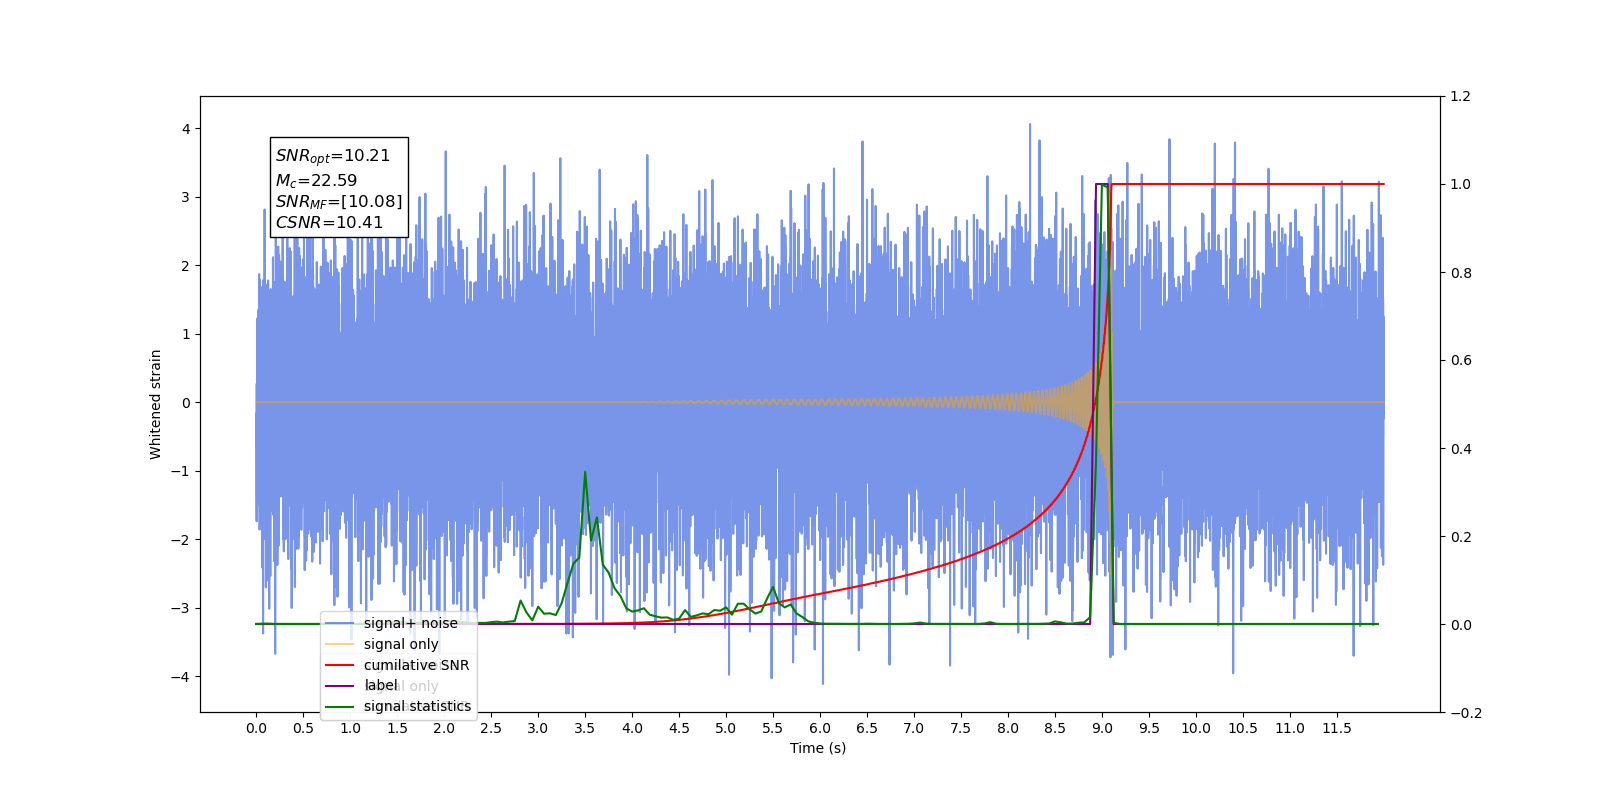The width and height of the screenshot is (1600, 800).
Task: Click green line sample beside 'signal statistics'
Action: pyautogui.click(x=340, y=706)
